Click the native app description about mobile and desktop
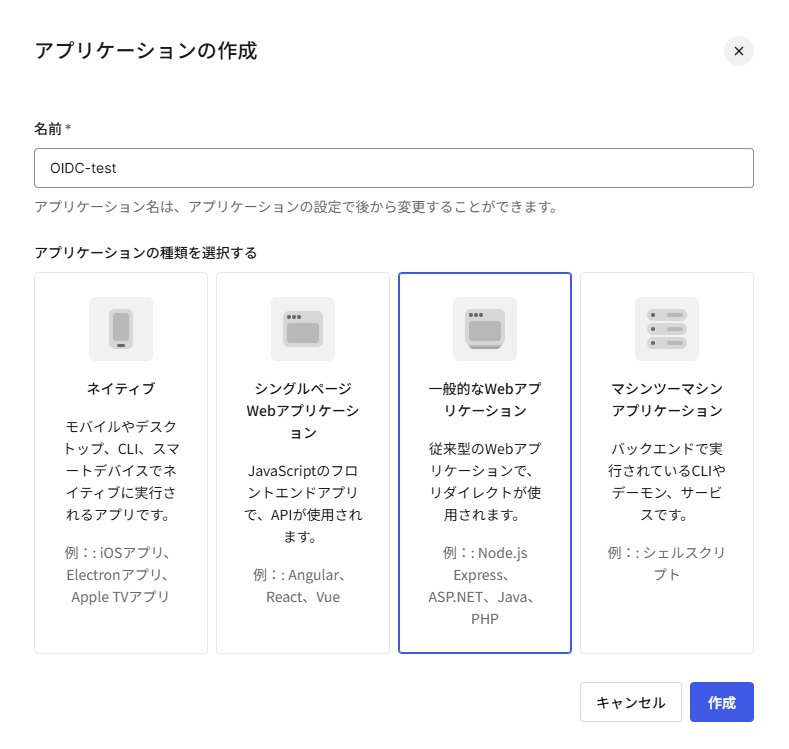Screen dimensions: 789x749 [121, 470]
